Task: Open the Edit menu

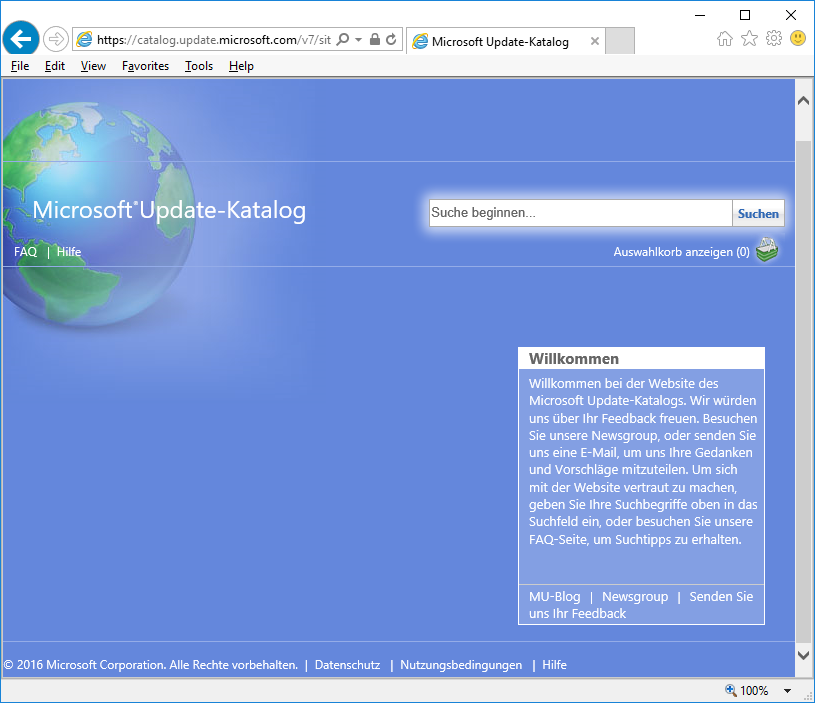Action: (55, 66)
